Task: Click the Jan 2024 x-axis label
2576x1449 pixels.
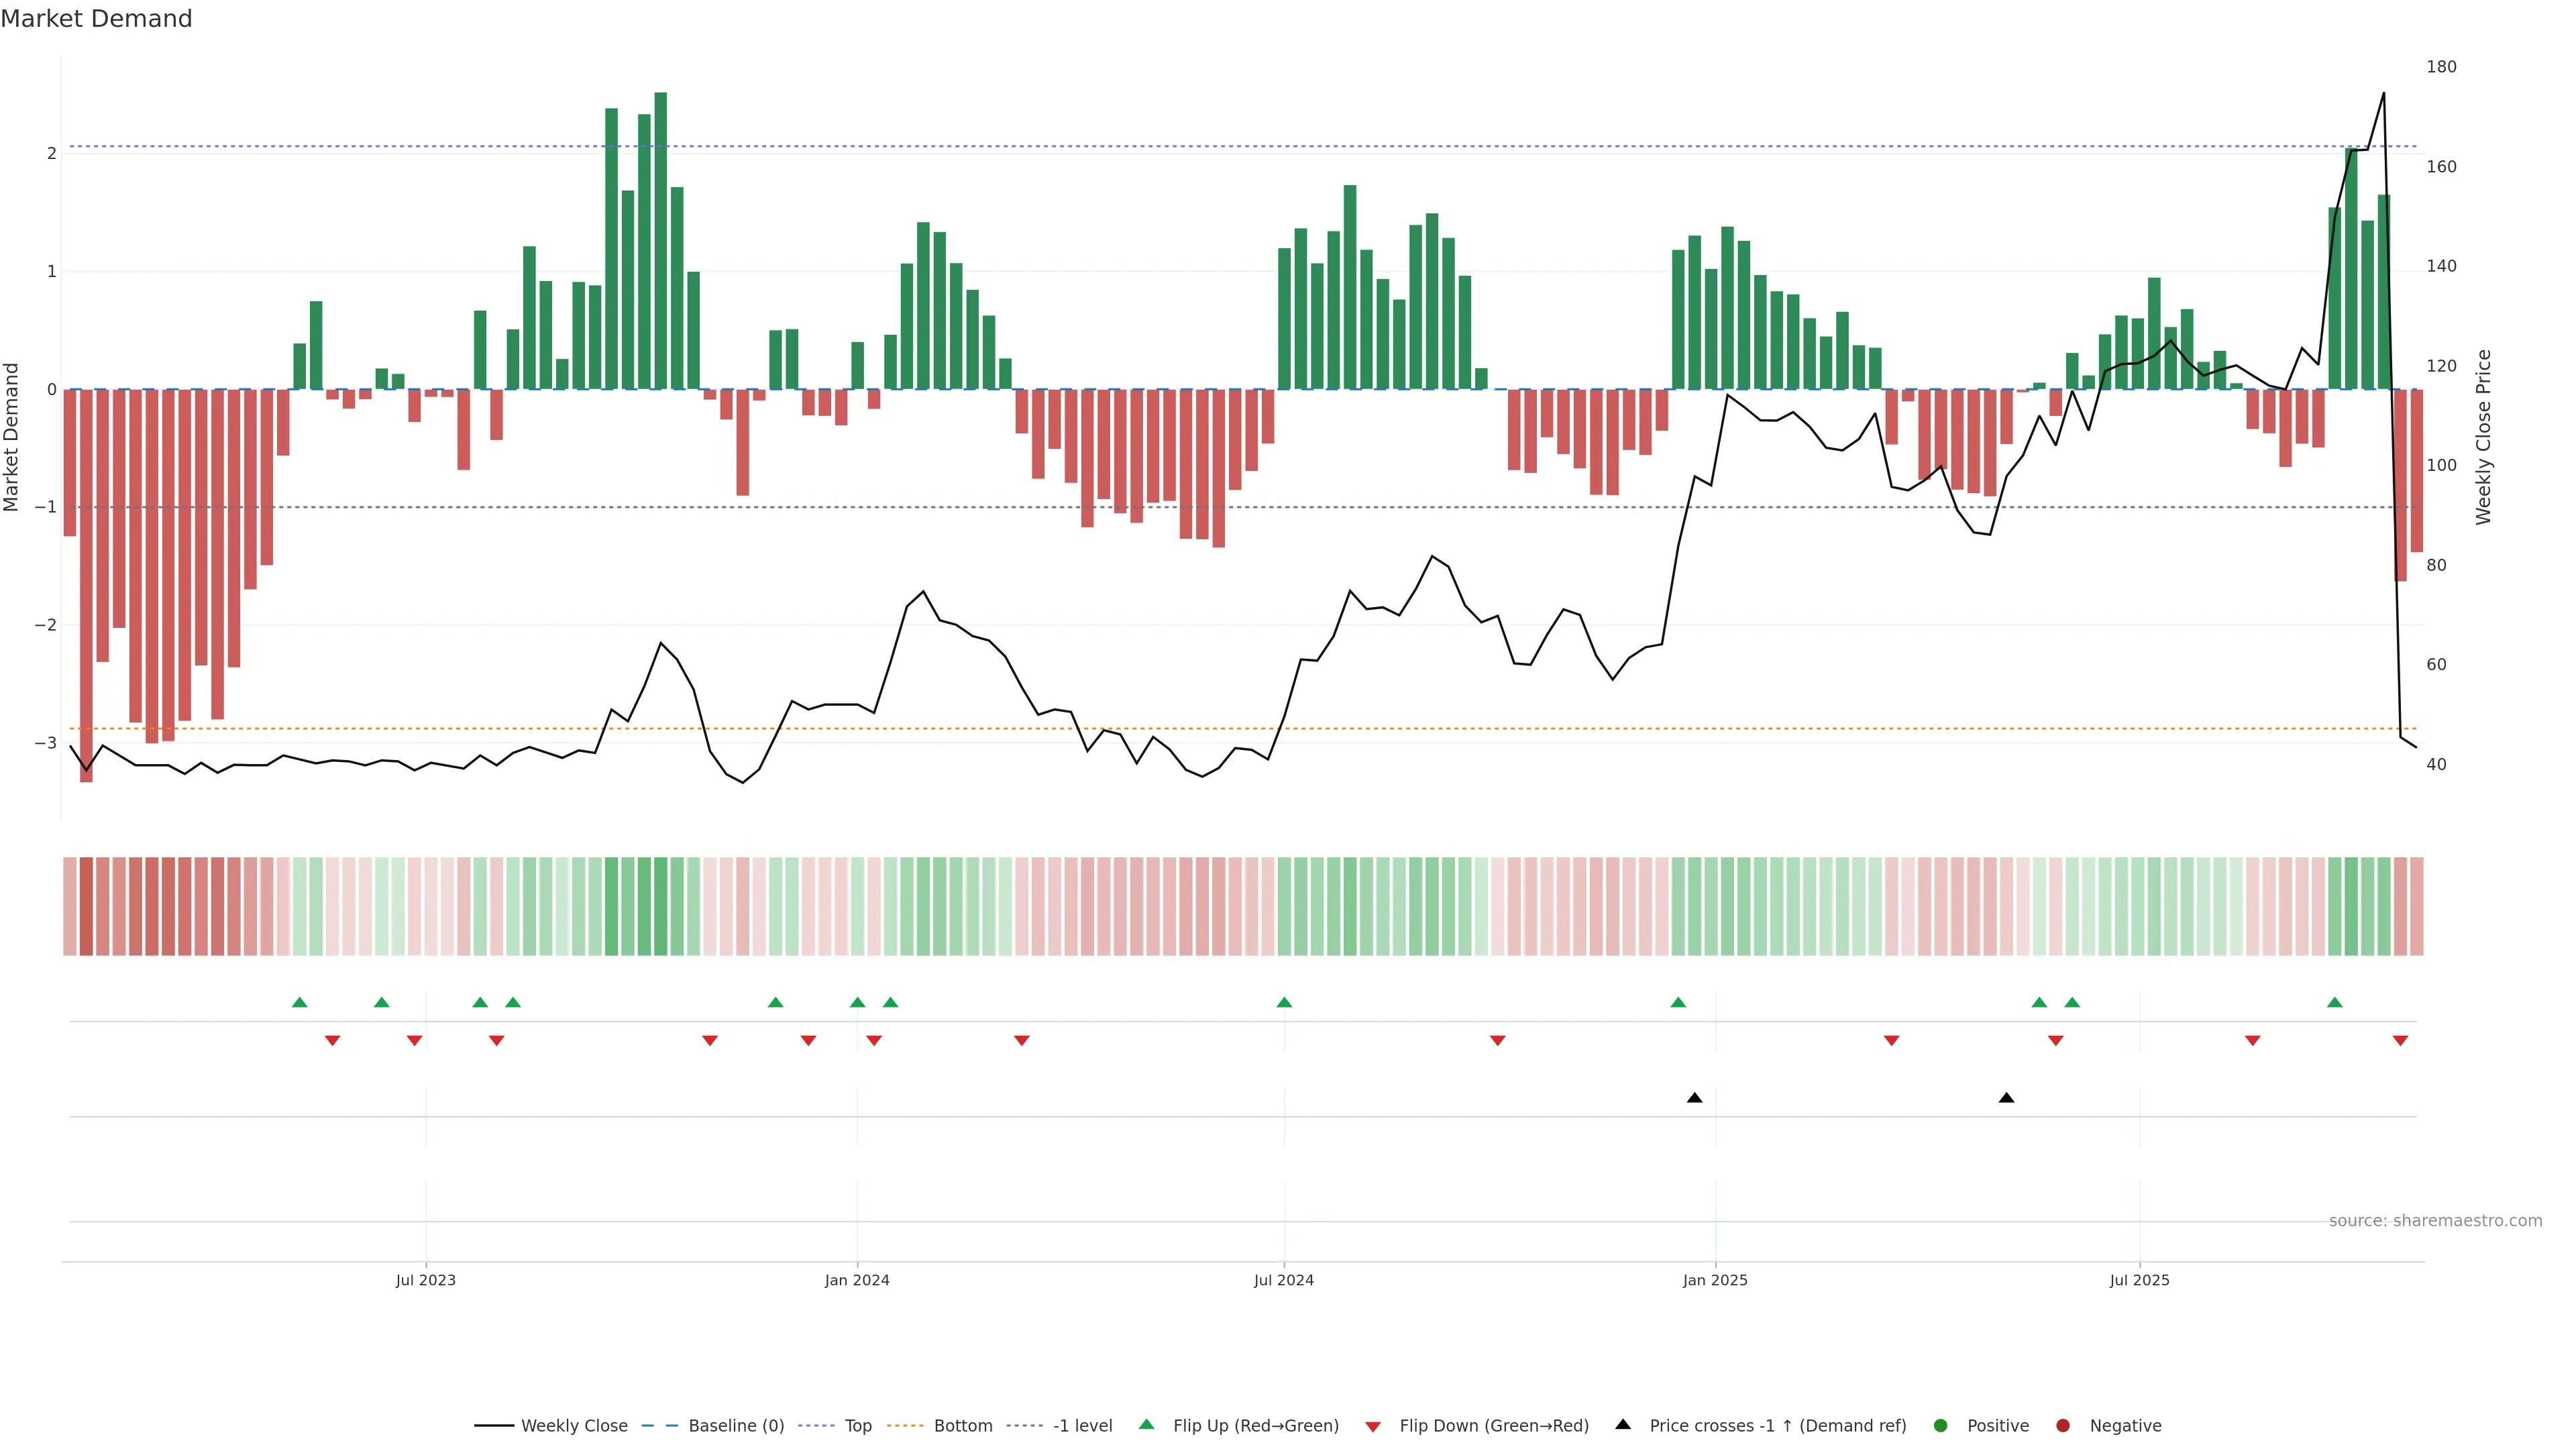Action: [857, 1280]
